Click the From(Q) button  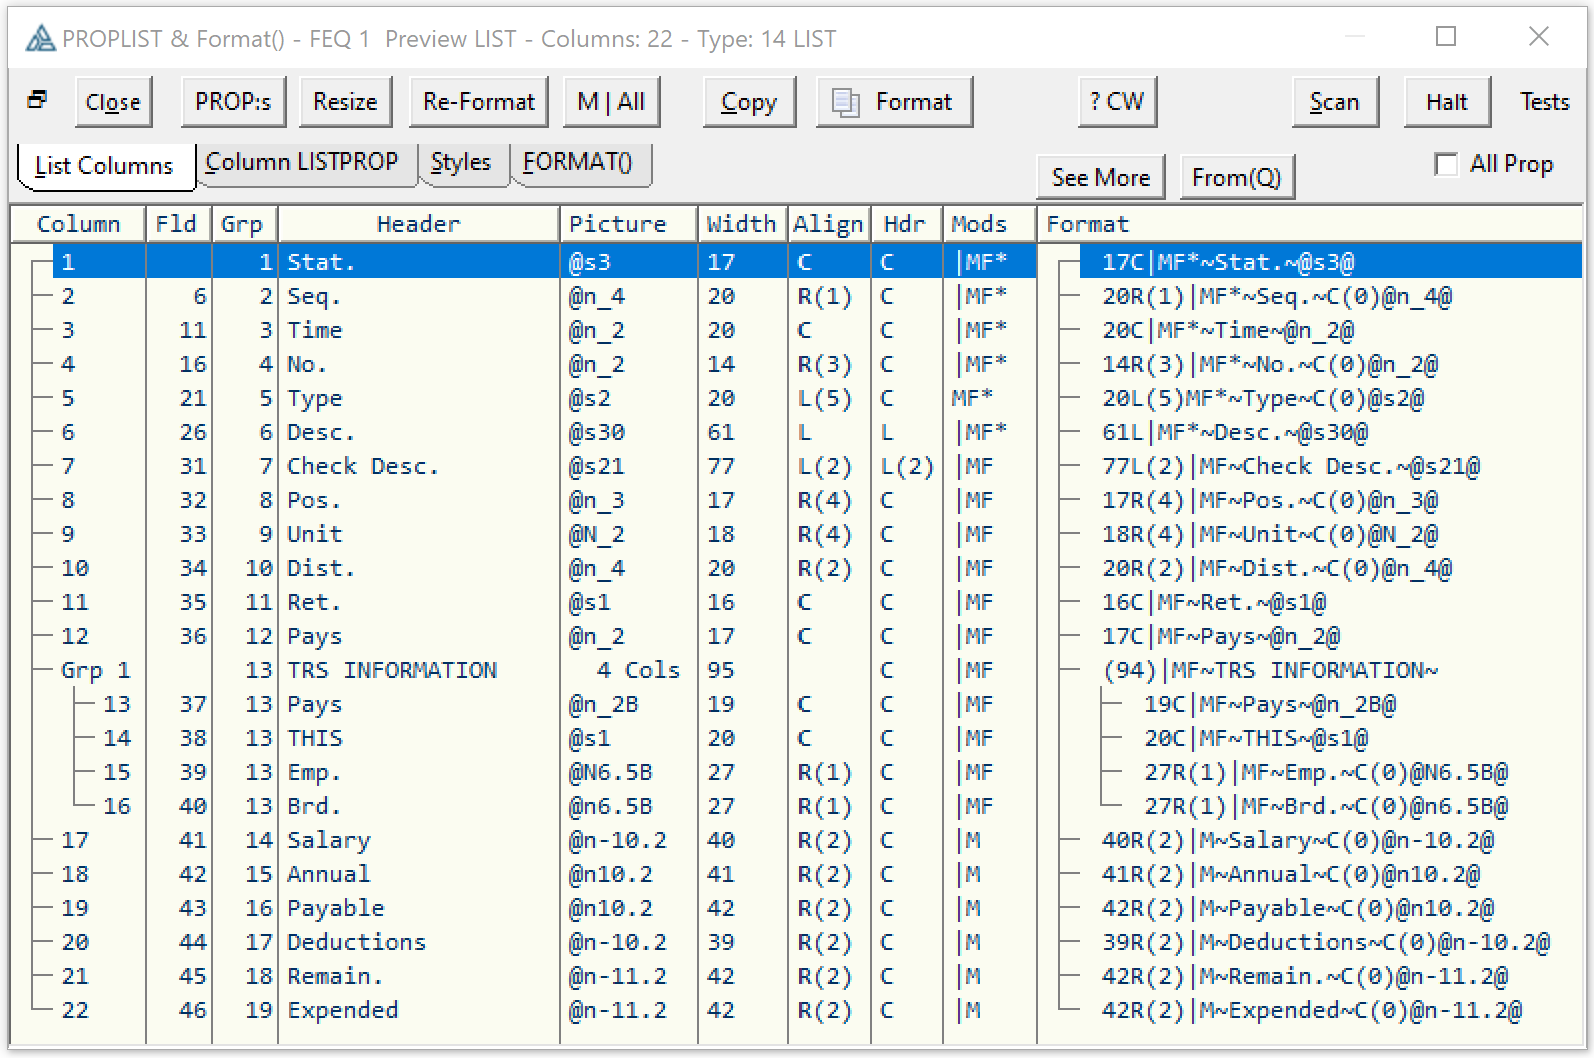[x=1237, y=178]
